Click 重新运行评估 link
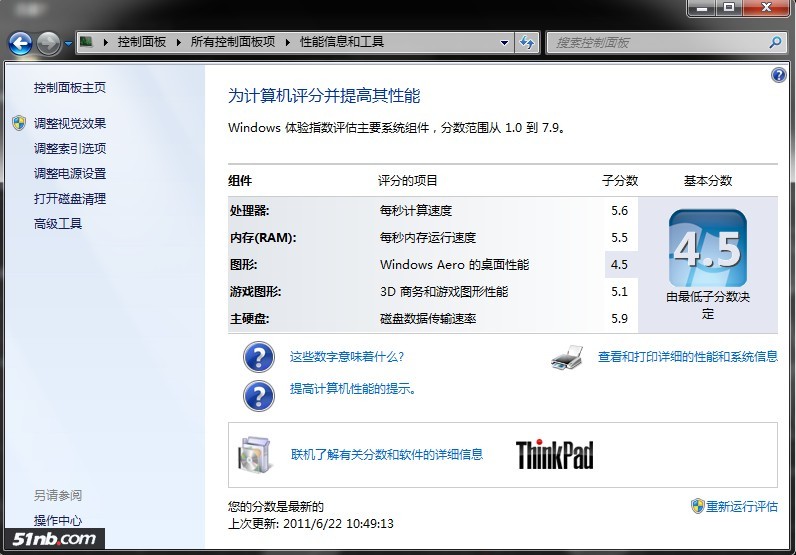796x555 pixels. (x=742, y=506)
